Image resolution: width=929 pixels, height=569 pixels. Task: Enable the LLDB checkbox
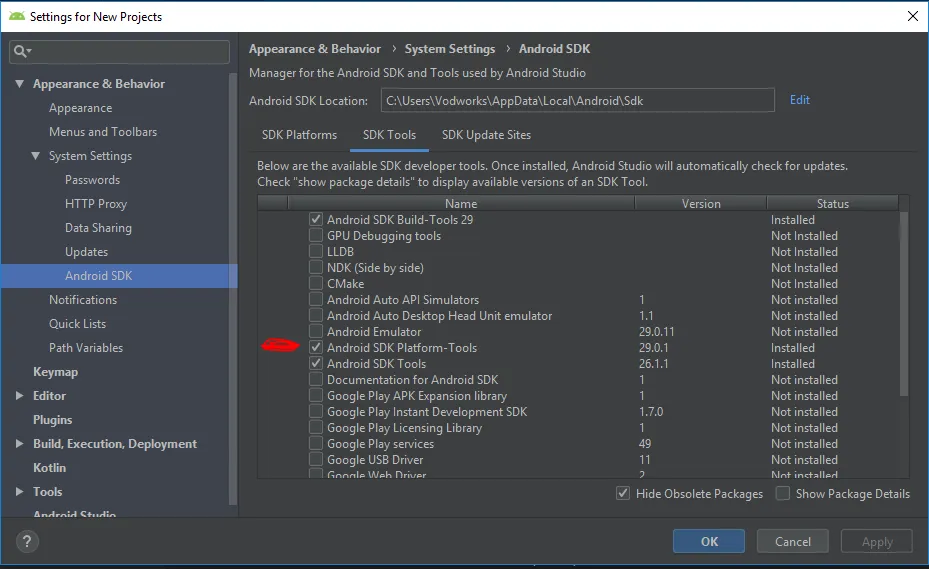[316, 251]
